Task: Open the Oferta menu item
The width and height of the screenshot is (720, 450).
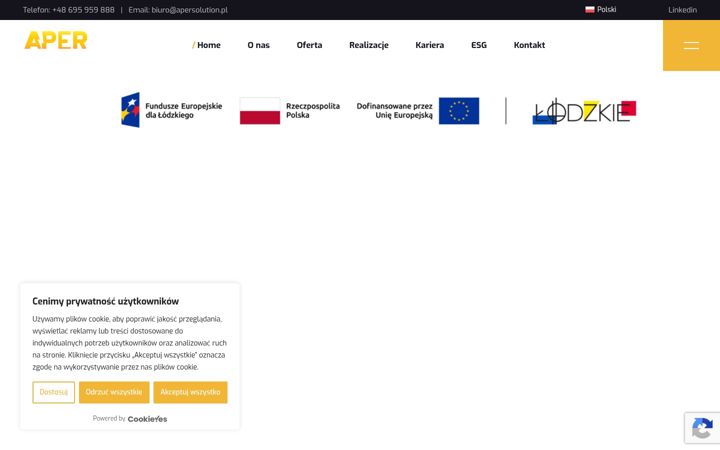Action: (309, 45)
